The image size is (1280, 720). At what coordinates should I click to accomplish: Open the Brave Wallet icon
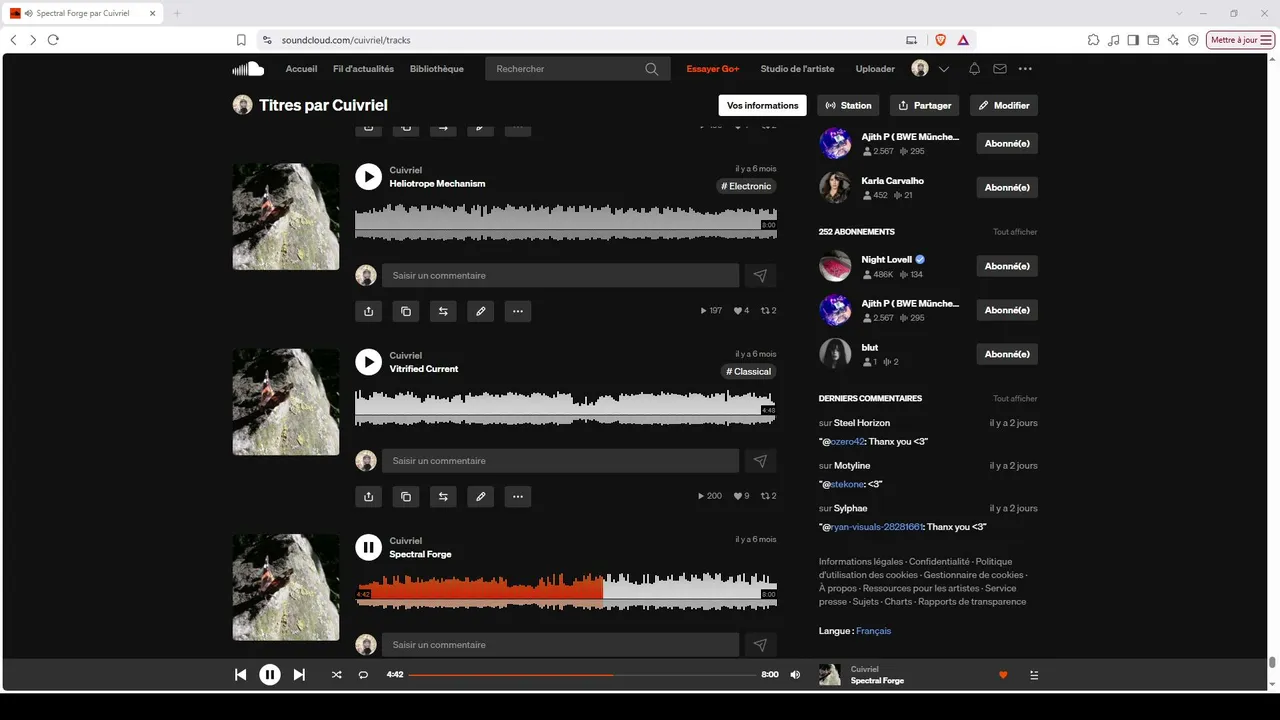pyautogui.click(x=1153, y=40)
